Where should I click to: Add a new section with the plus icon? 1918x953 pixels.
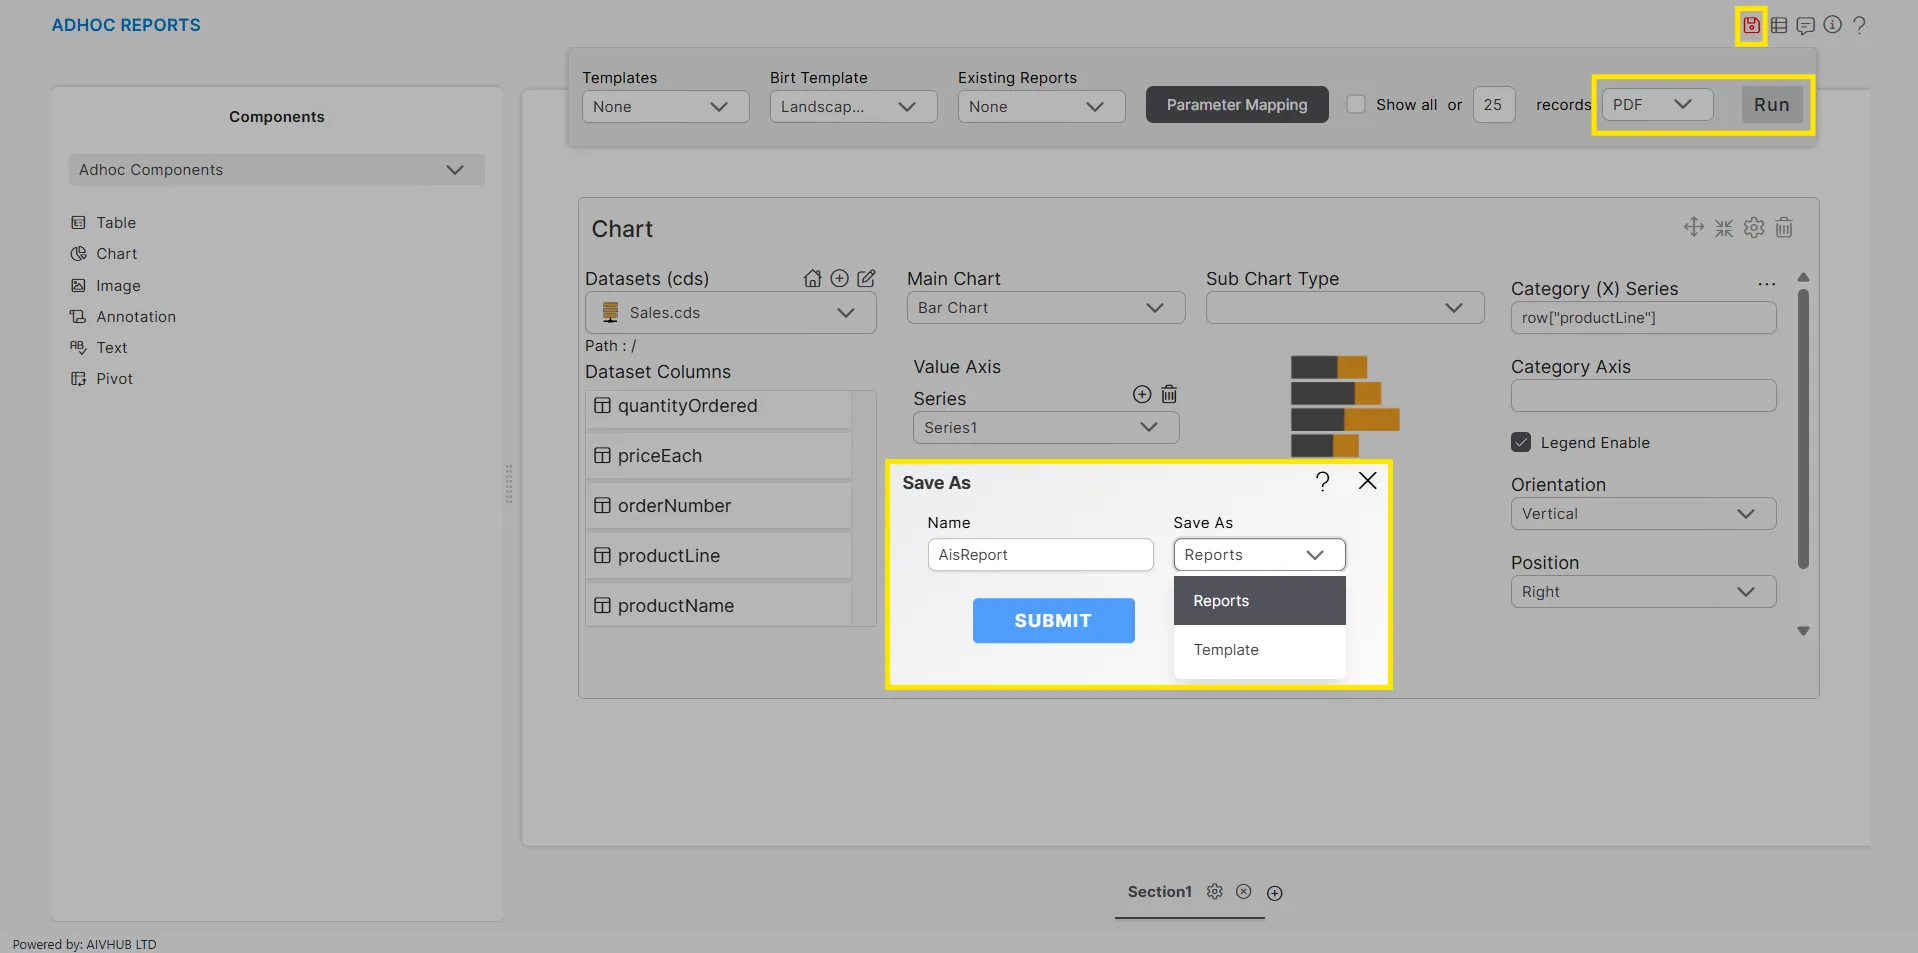1274,893
